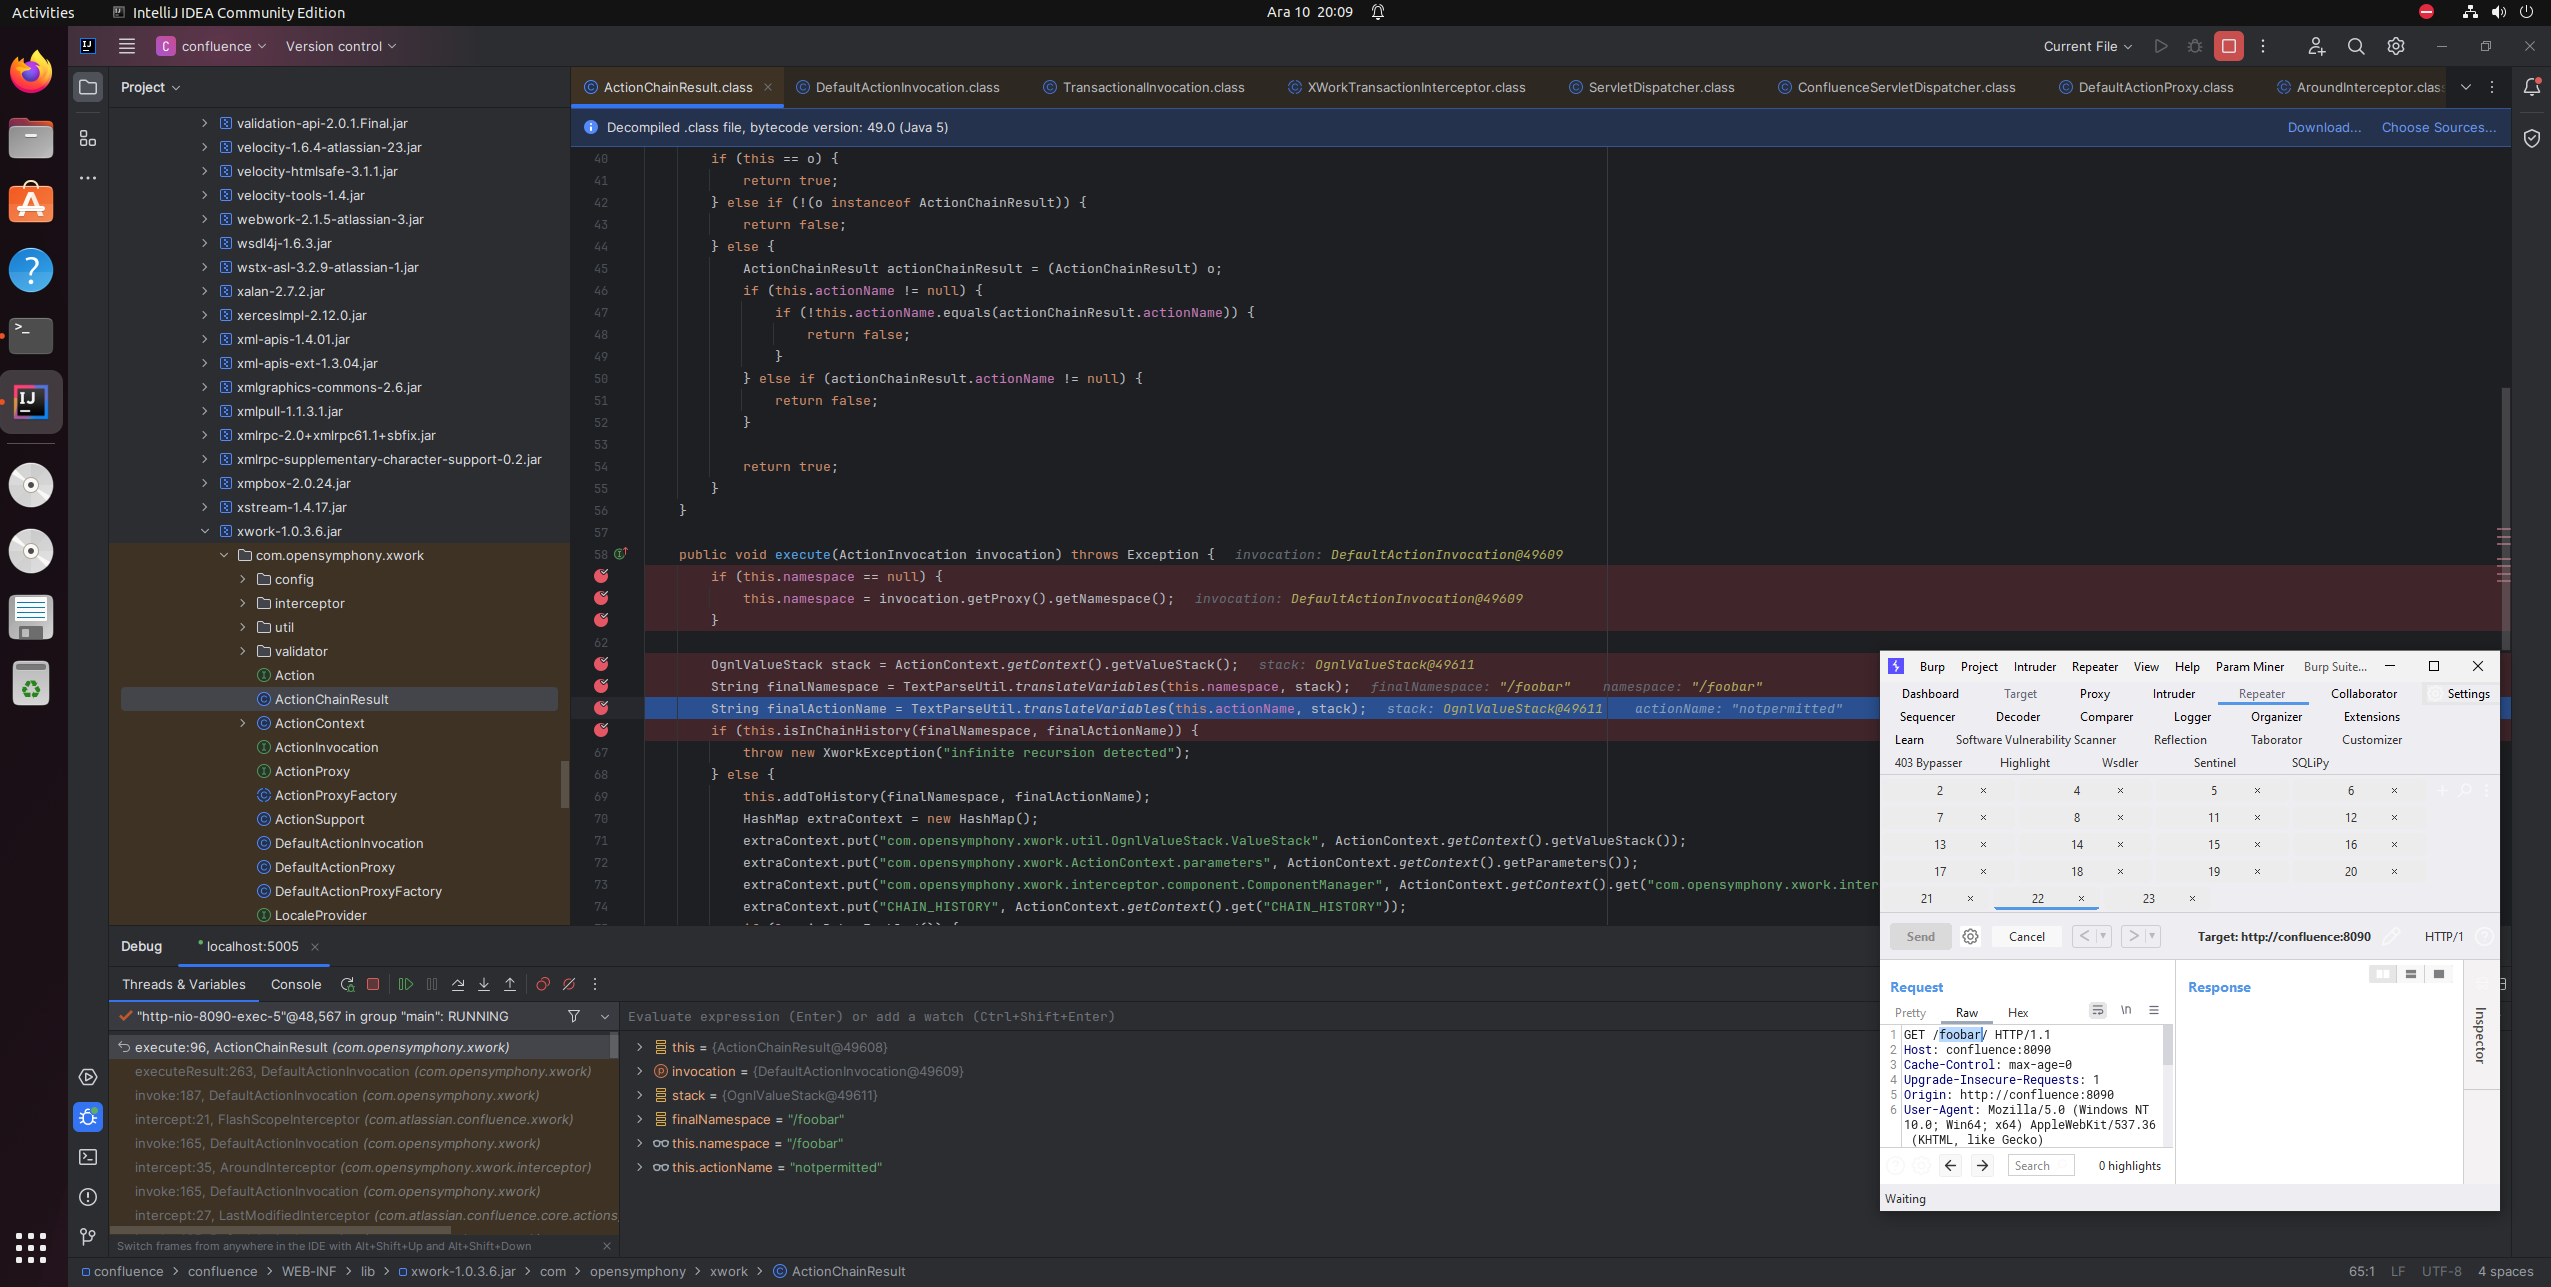Image resolution: width=2551 pixels, height=1287 pixels.
Task: Open the Git tool window icon
Action: (x=88, y=1237)
